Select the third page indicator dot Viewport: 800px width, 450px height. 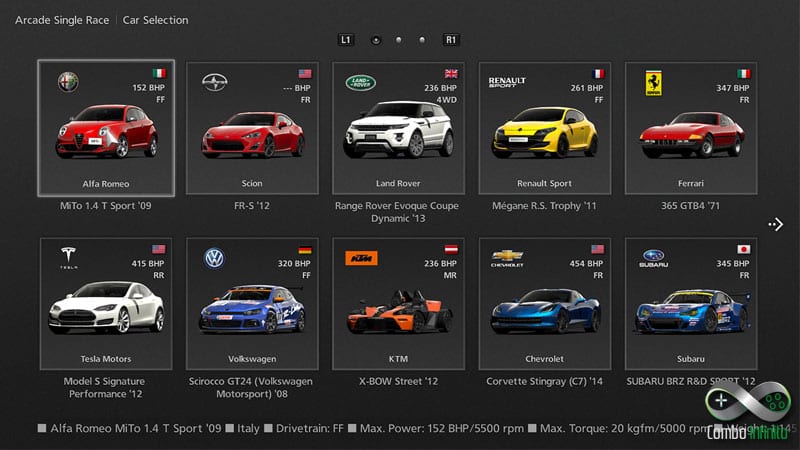(x=422, y=40)
